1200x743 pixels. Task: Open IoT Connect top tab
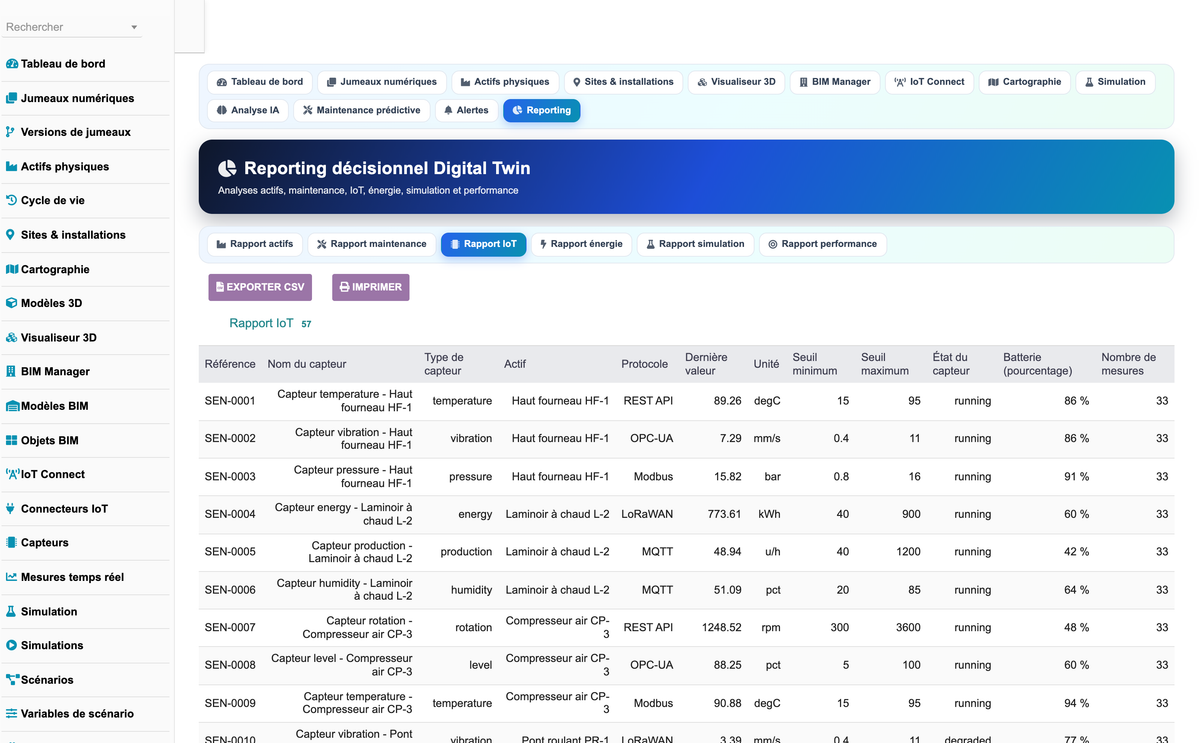(930, 82)
